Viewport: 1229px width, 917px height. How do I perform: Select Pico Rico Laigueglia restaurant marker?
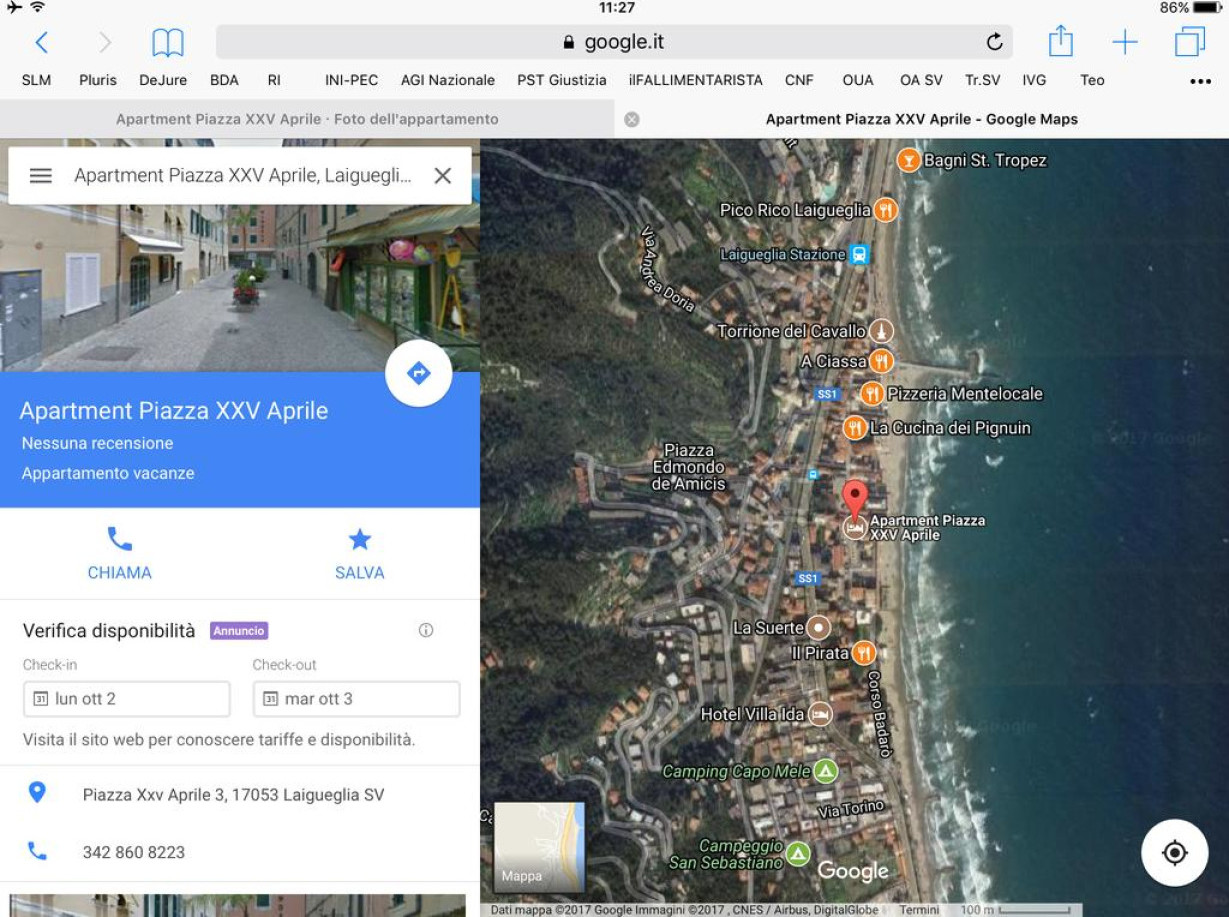[885, 210]
